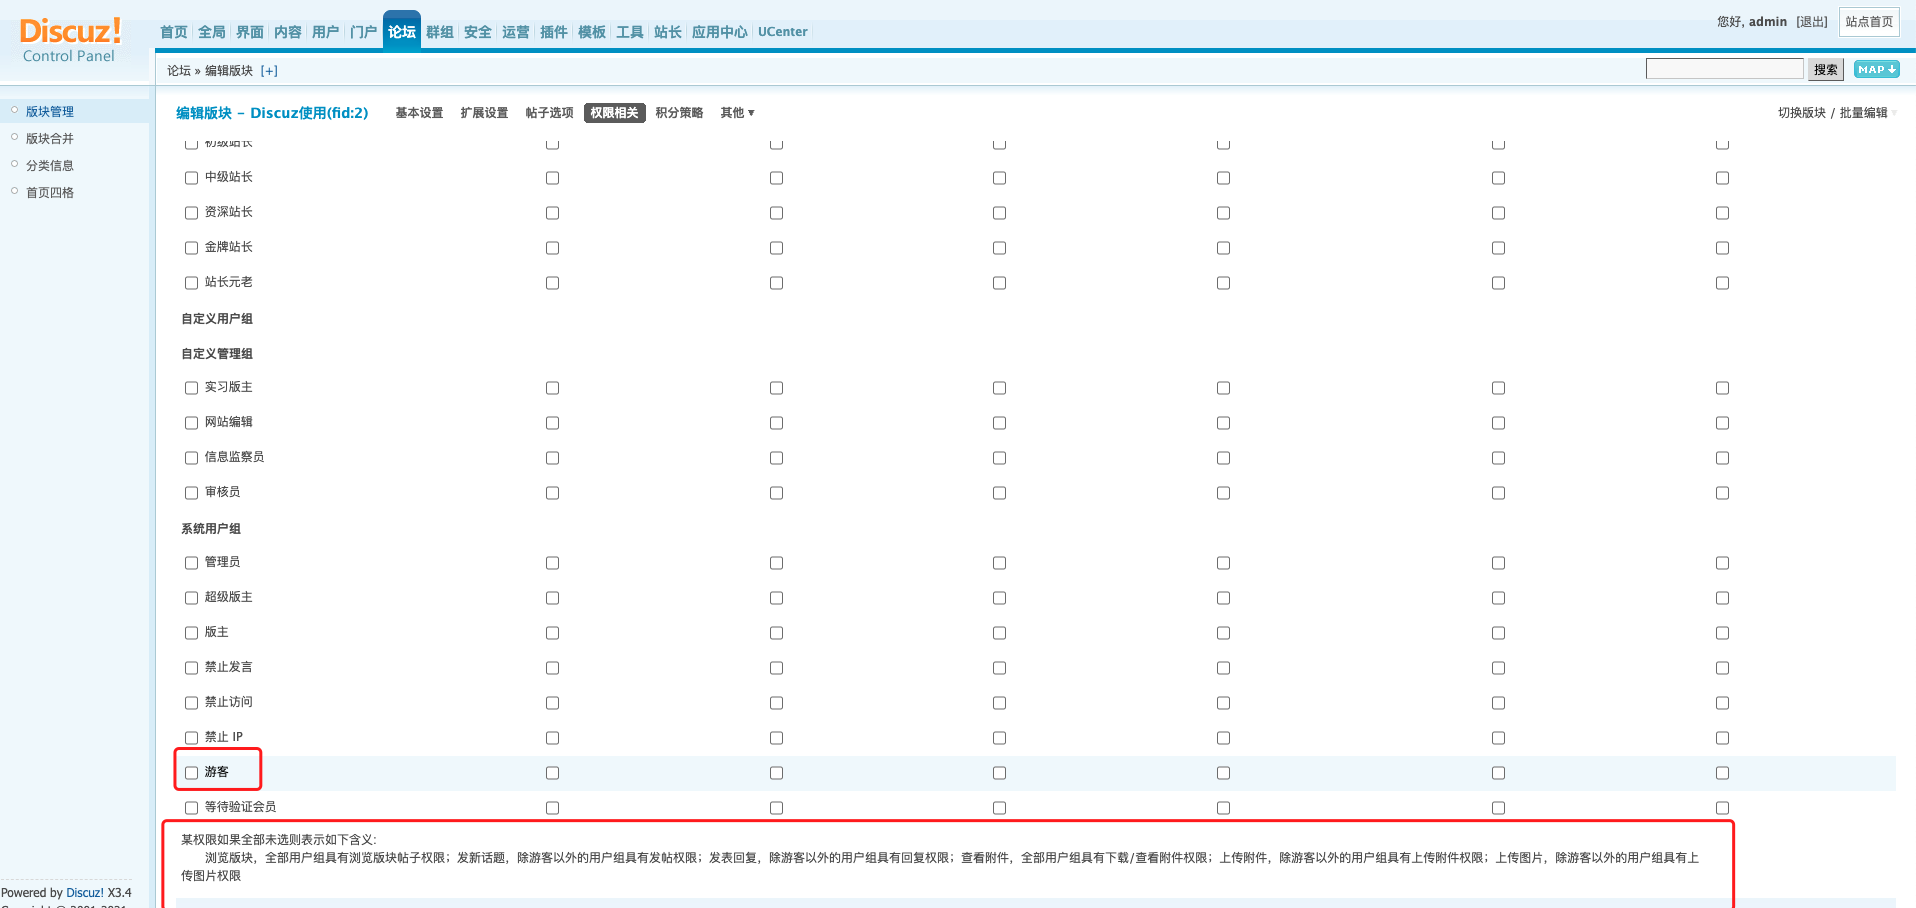Open the 批量编辑 dropdown arrow

pos(1894,113)
